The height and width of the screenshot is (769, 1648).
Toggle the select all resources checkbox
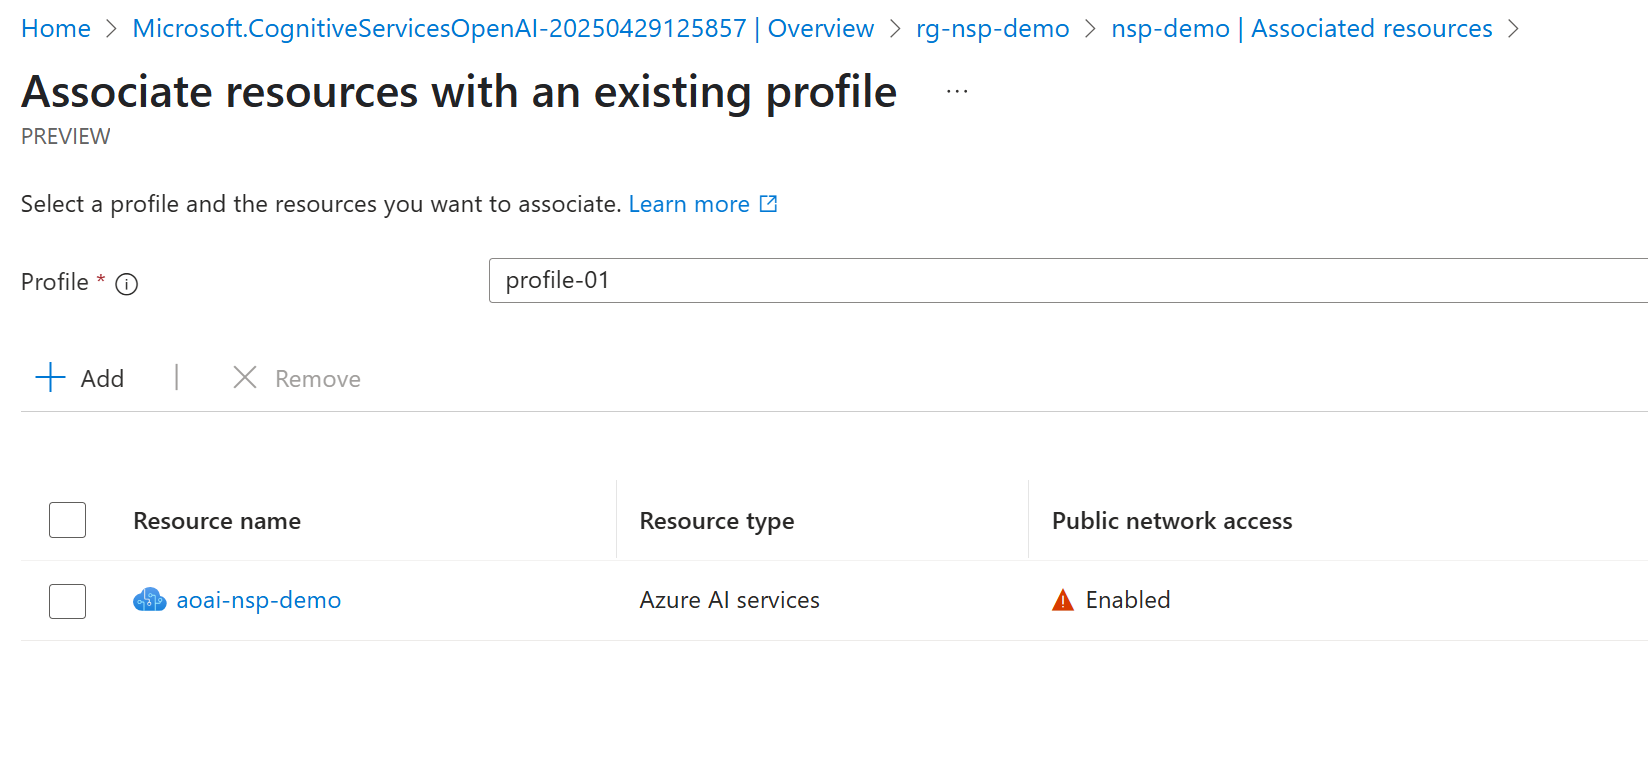tap(67, 520)
